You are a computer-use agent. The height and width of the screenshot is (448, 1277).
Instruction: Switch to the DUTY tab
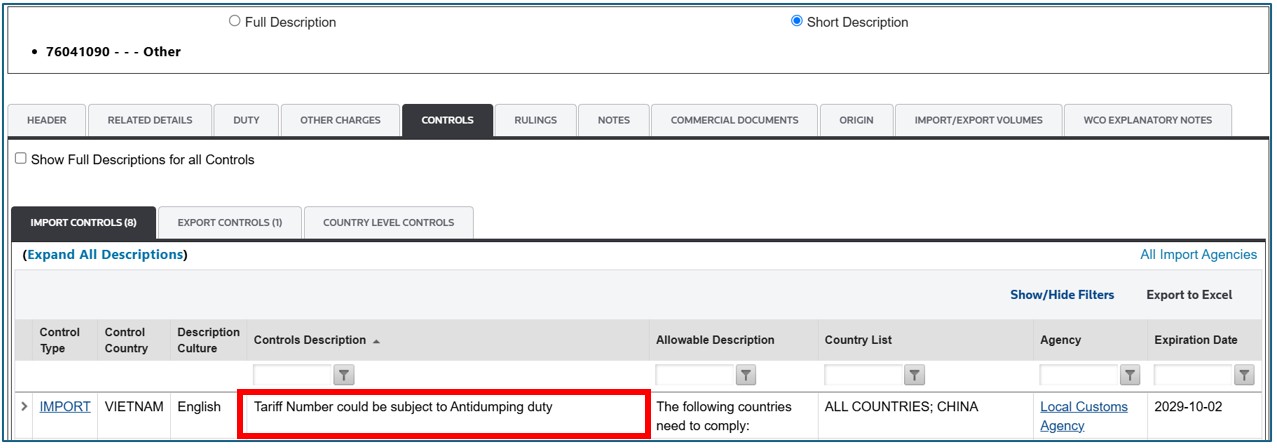[x=246, y=120]
